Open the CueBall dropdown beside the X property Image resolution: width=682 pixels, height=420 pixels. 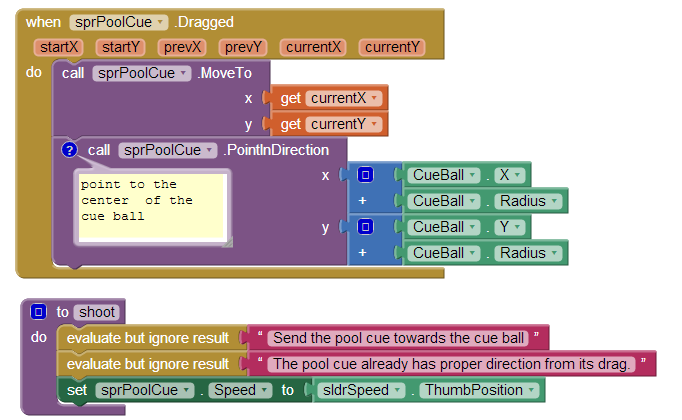(444, 175)
